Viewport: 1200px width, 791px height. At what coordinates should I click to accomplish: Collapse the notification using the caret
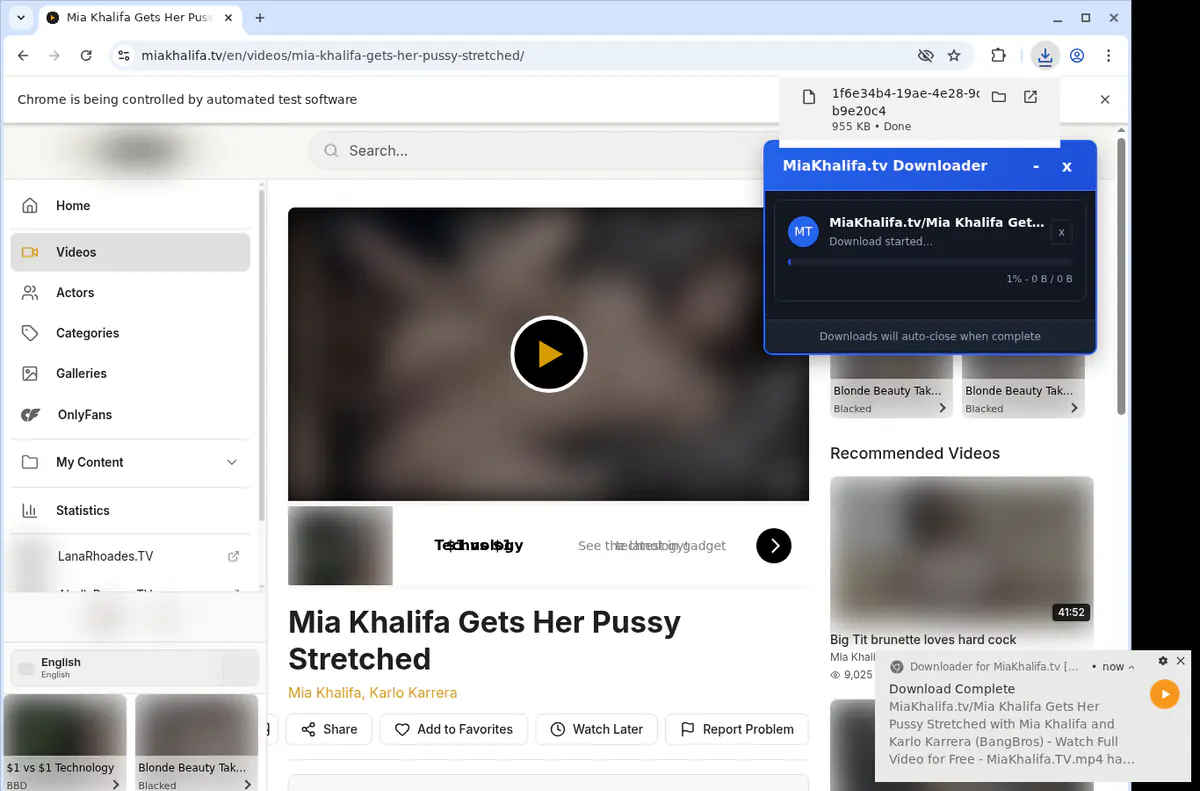[x=1131, y=667]
